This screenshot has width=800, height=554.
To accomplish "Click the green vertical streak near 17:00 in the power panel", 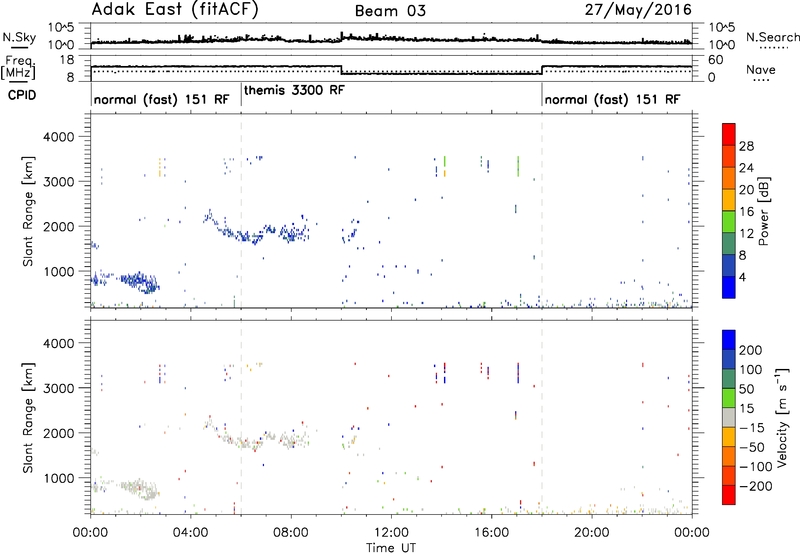I will 518,166.
